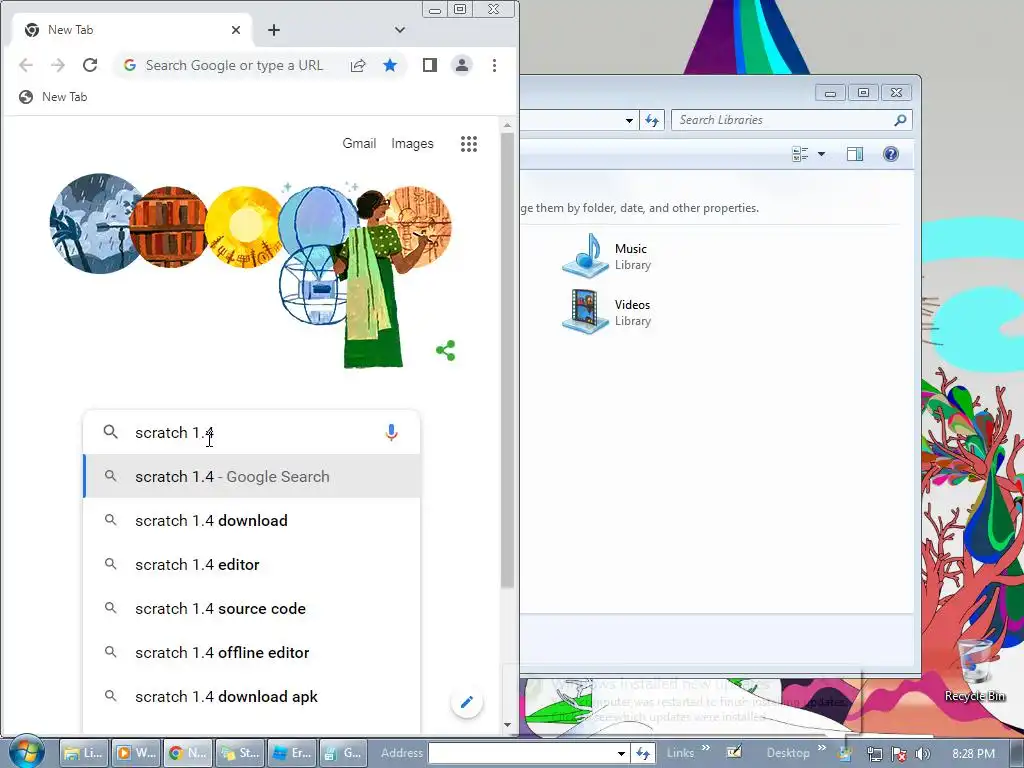Open the Music library
This screenshot has height=768, width=1024.
point(607,256)
